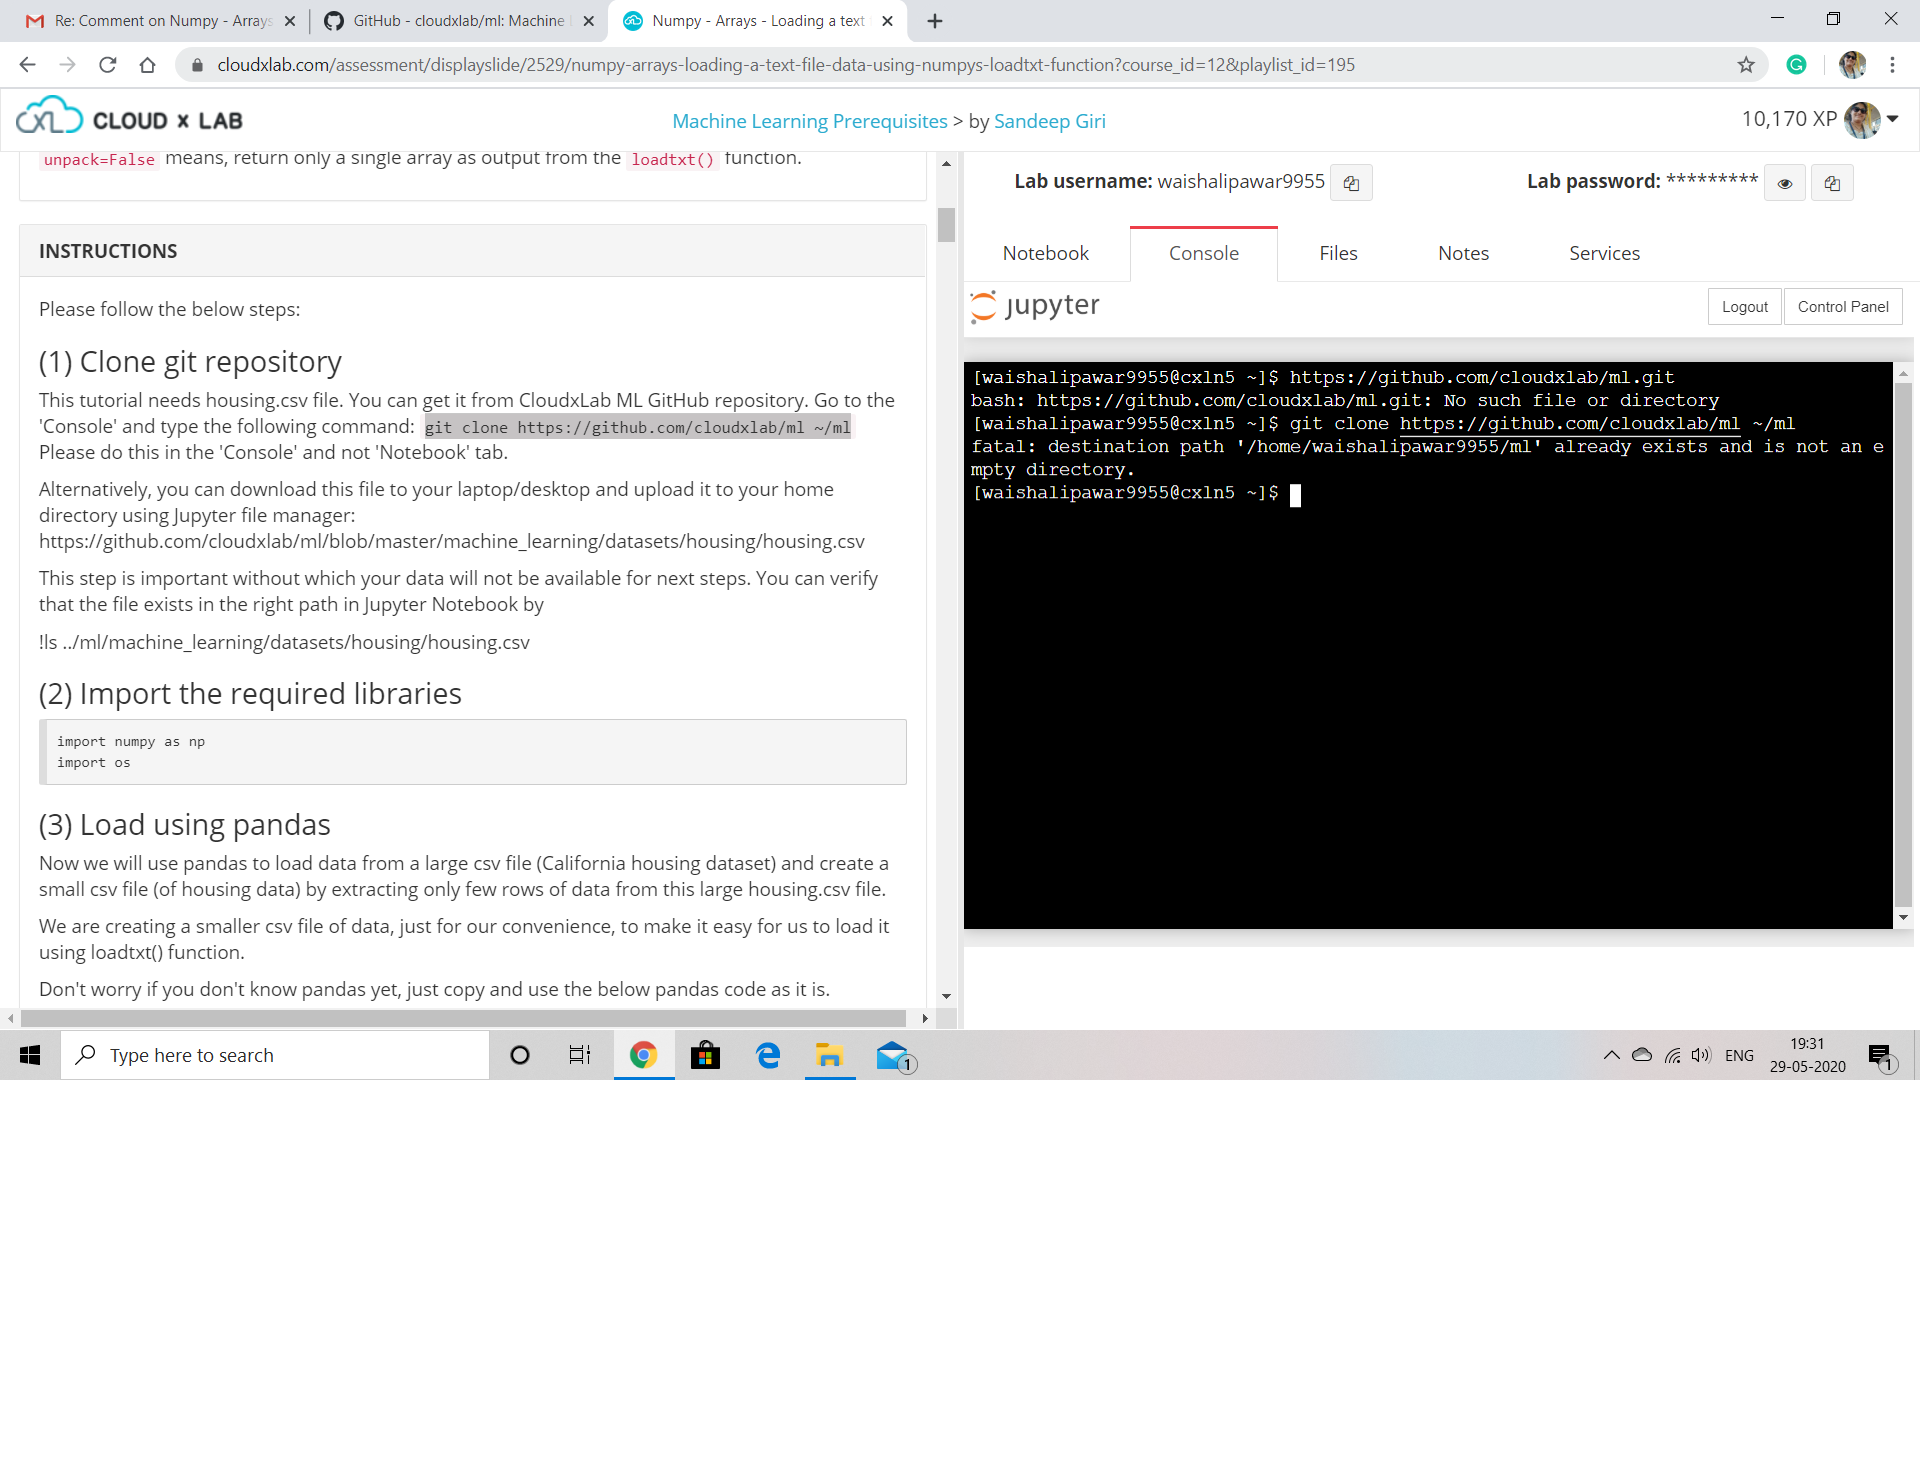Viewport: 1920px width, 1462px height.
Task: Switch to the Notebook tab
Action: tap(1045, 253)
